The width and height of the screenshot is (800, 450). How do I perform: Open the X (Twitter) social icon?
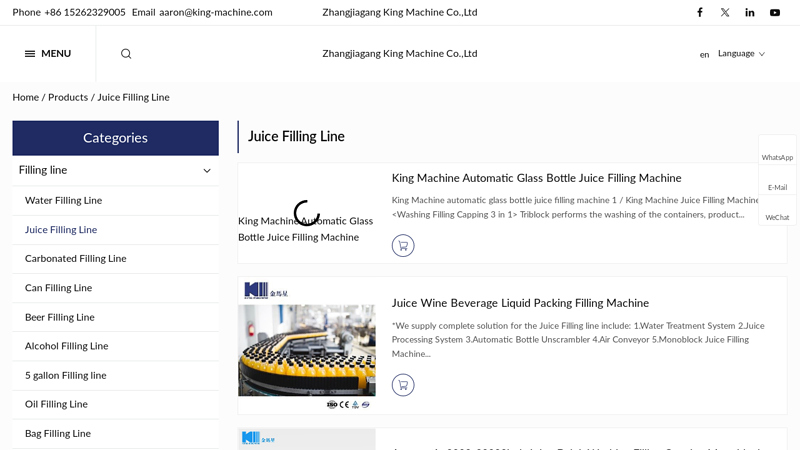click(x=724, y=12)
